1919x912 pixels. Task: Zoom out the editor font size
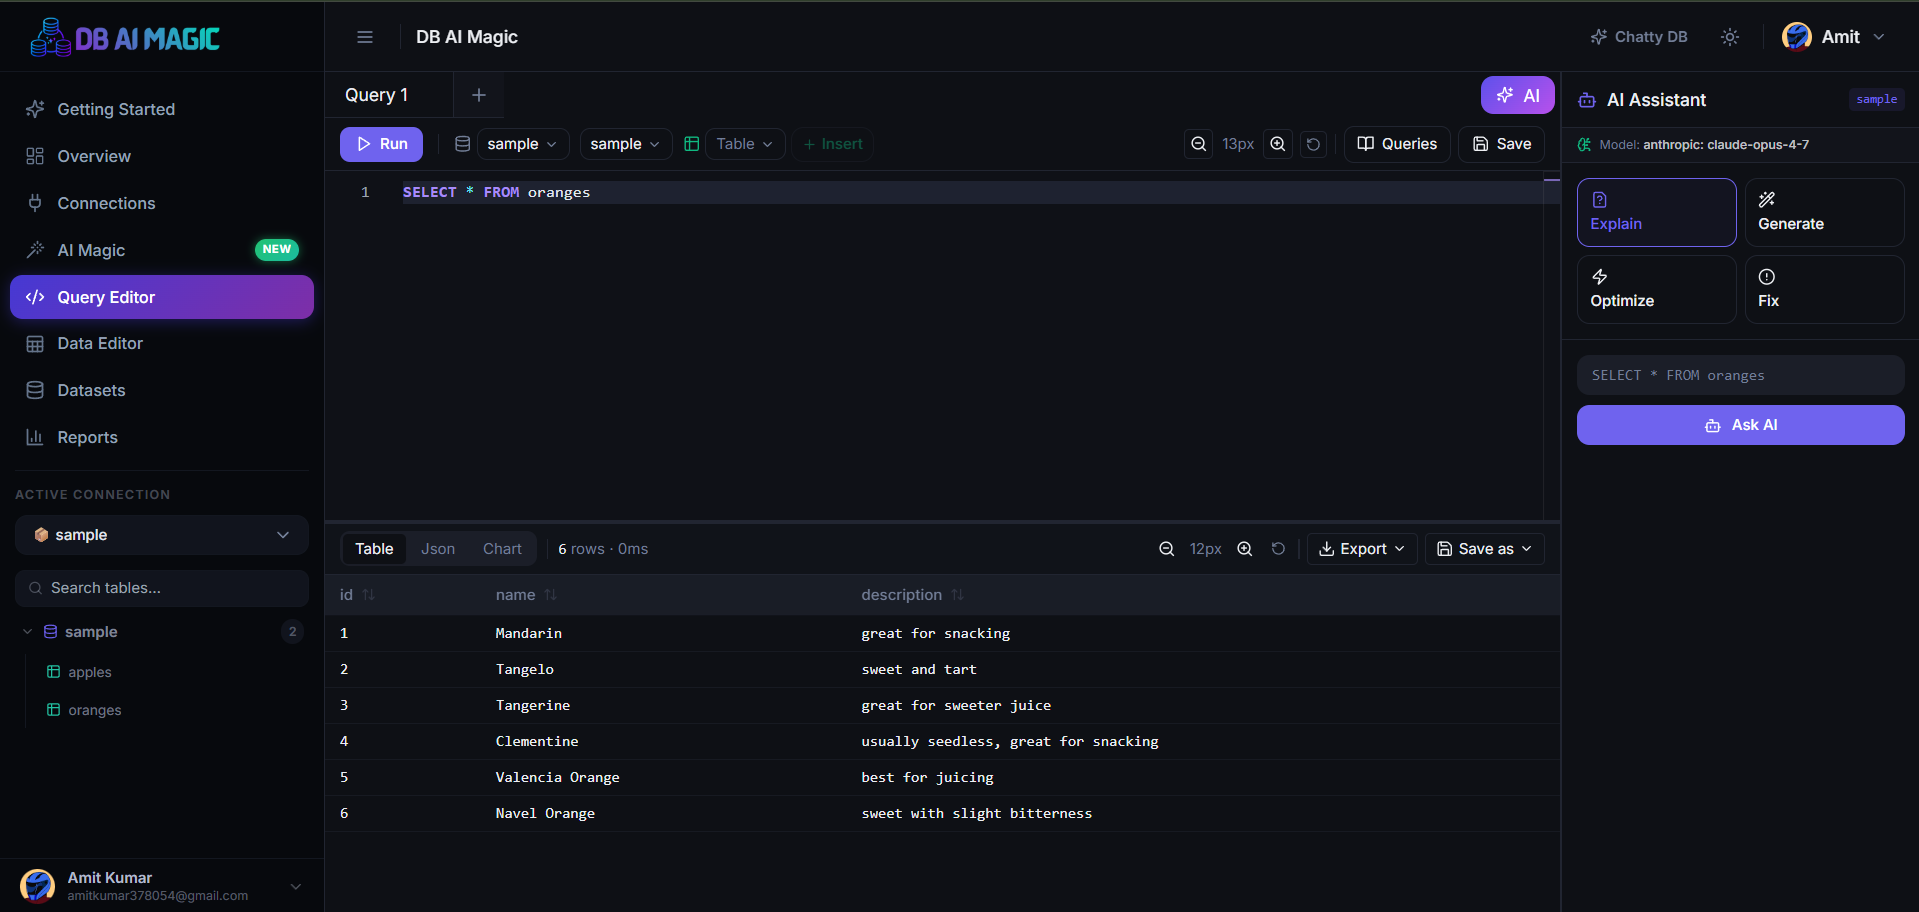1198,144
